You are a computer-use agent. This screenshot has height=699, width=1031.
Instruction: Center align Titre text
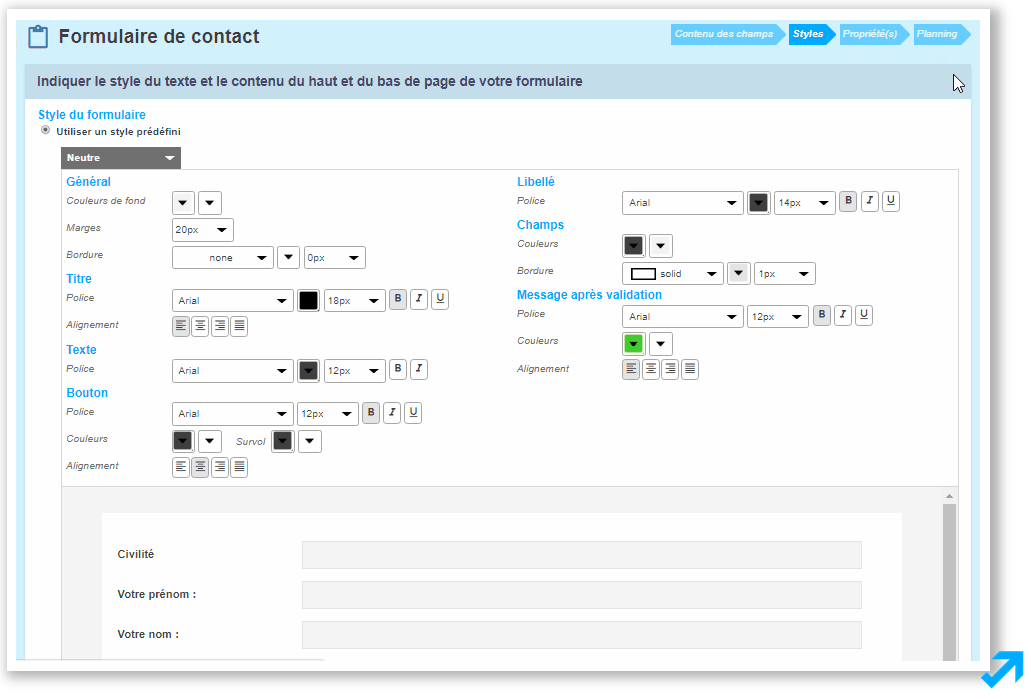pos(201,326)
